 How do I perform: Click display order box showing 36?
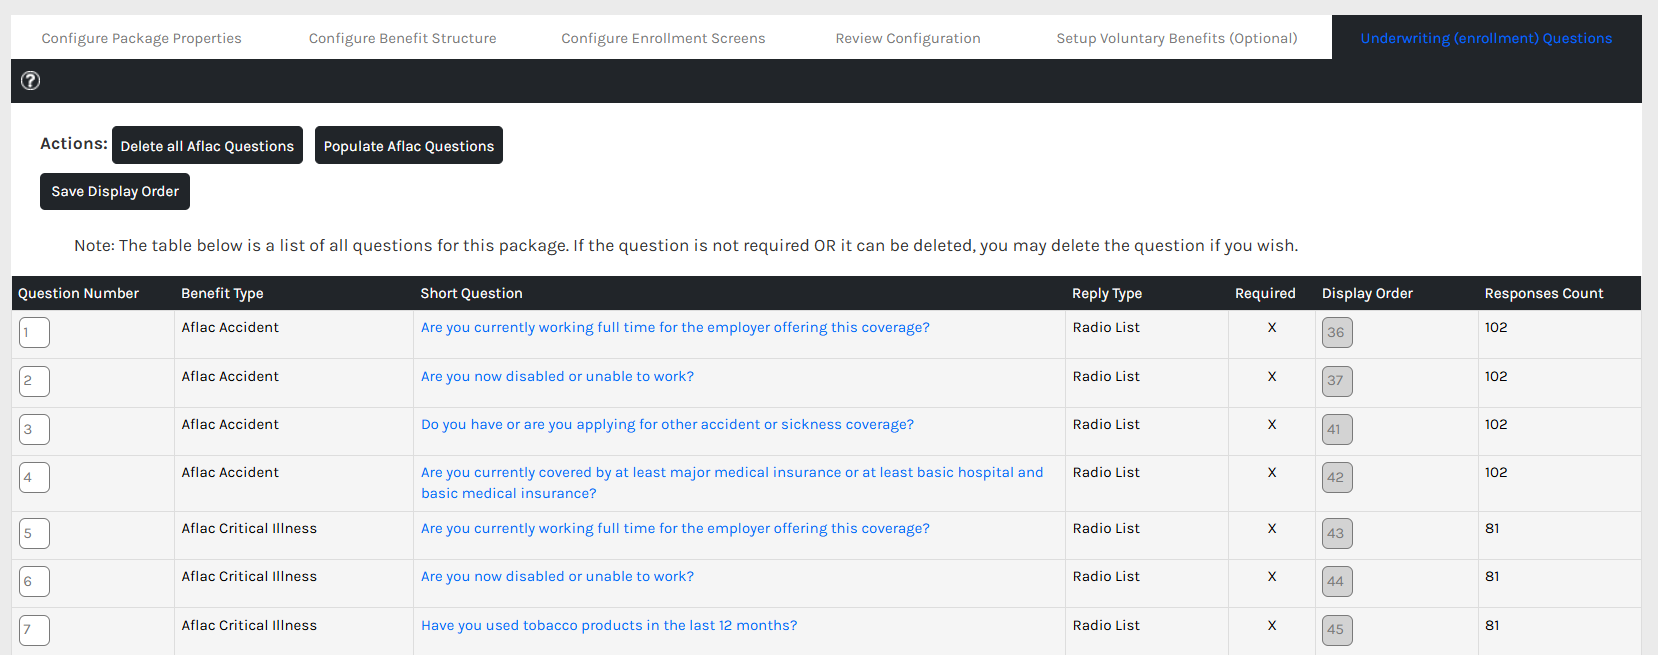pos(1336,332)
